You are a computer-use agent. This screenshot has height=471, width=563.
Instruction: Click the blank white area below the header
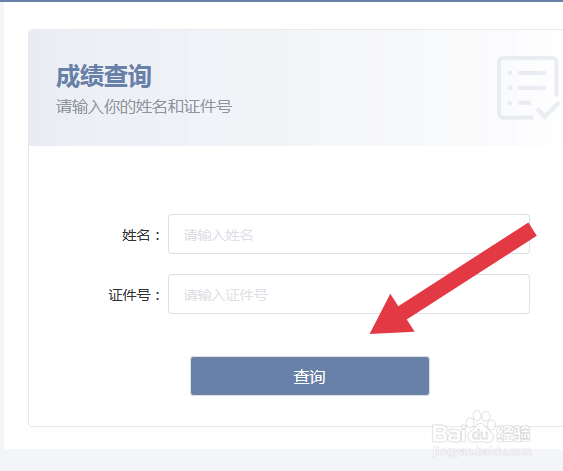287,179
